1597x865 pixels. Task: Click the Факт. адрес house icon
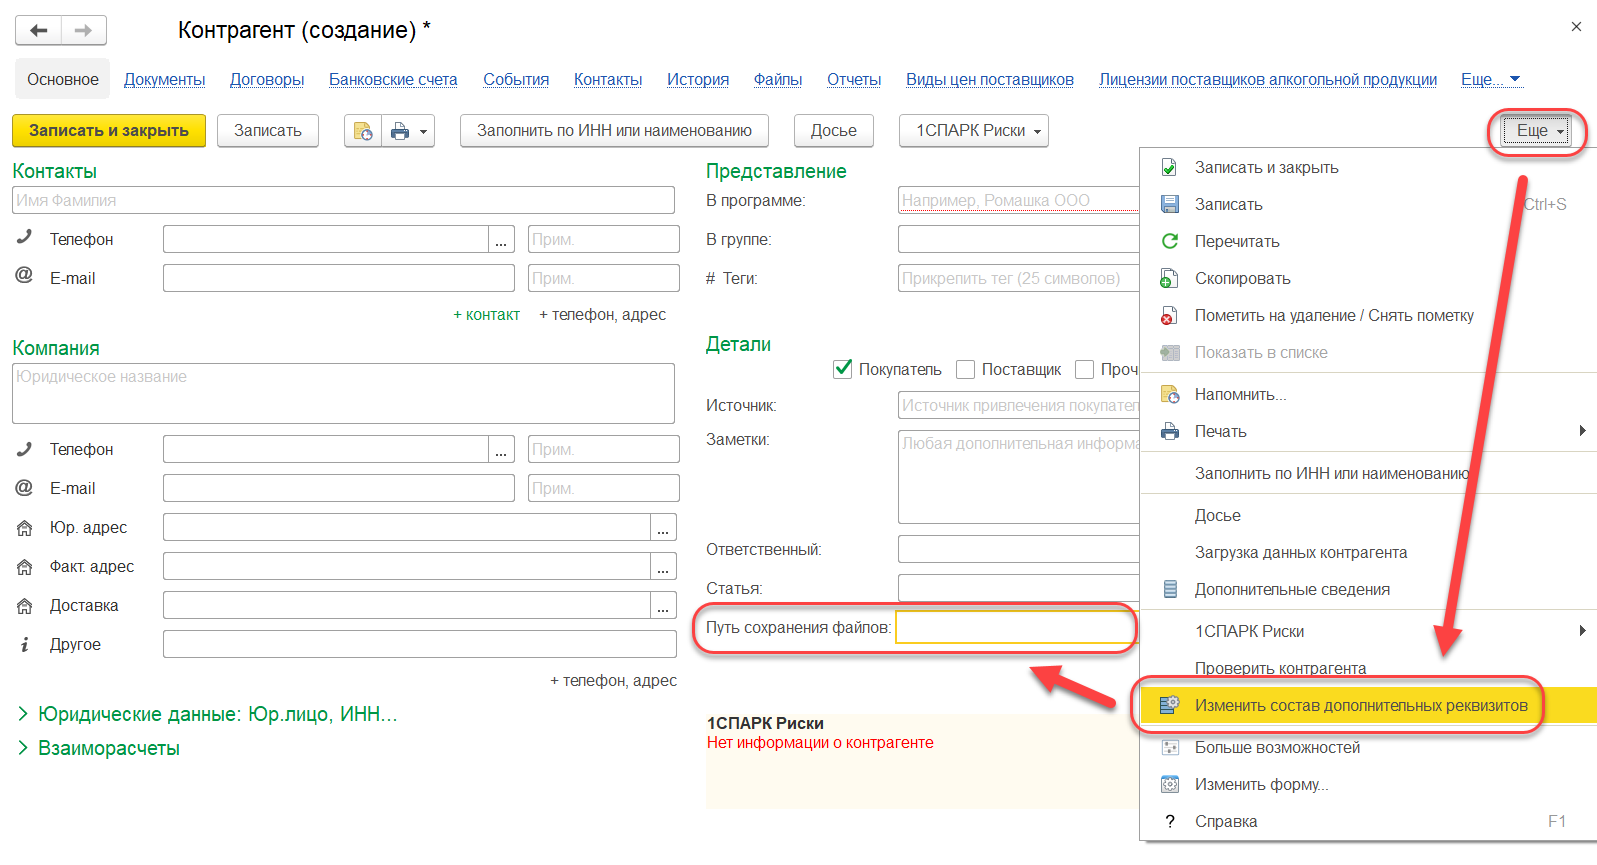[24, 566]
